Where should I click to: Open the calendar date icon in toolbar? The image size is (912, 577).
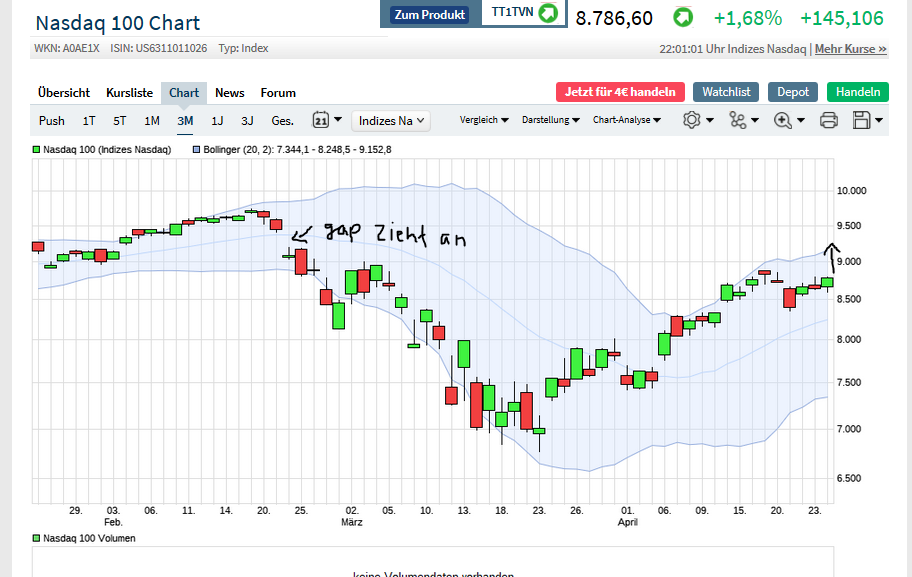click(x=322, y=120)
